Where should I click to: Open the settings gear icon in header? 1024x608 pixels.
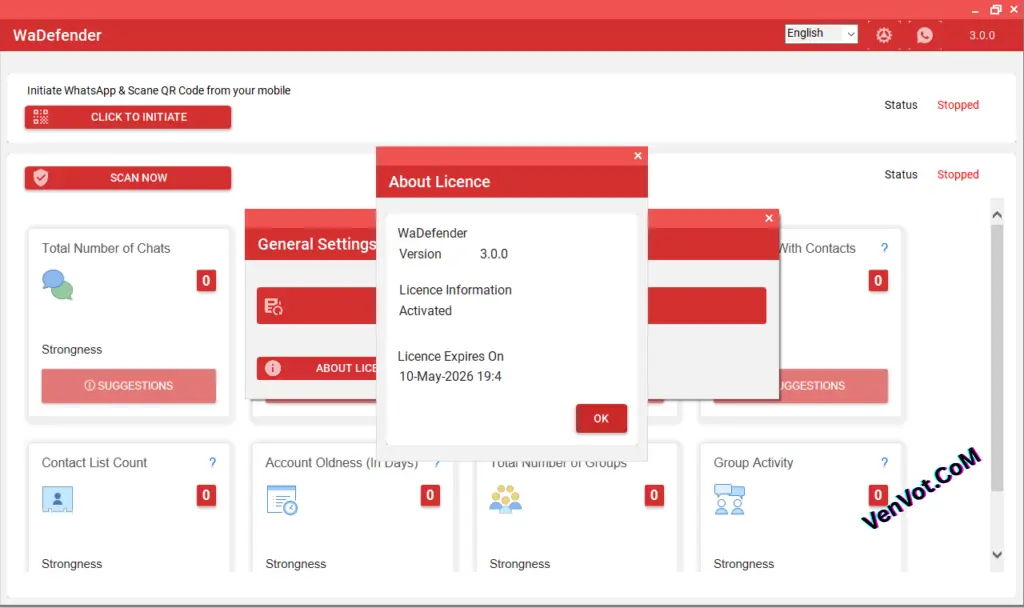[884, 35]
